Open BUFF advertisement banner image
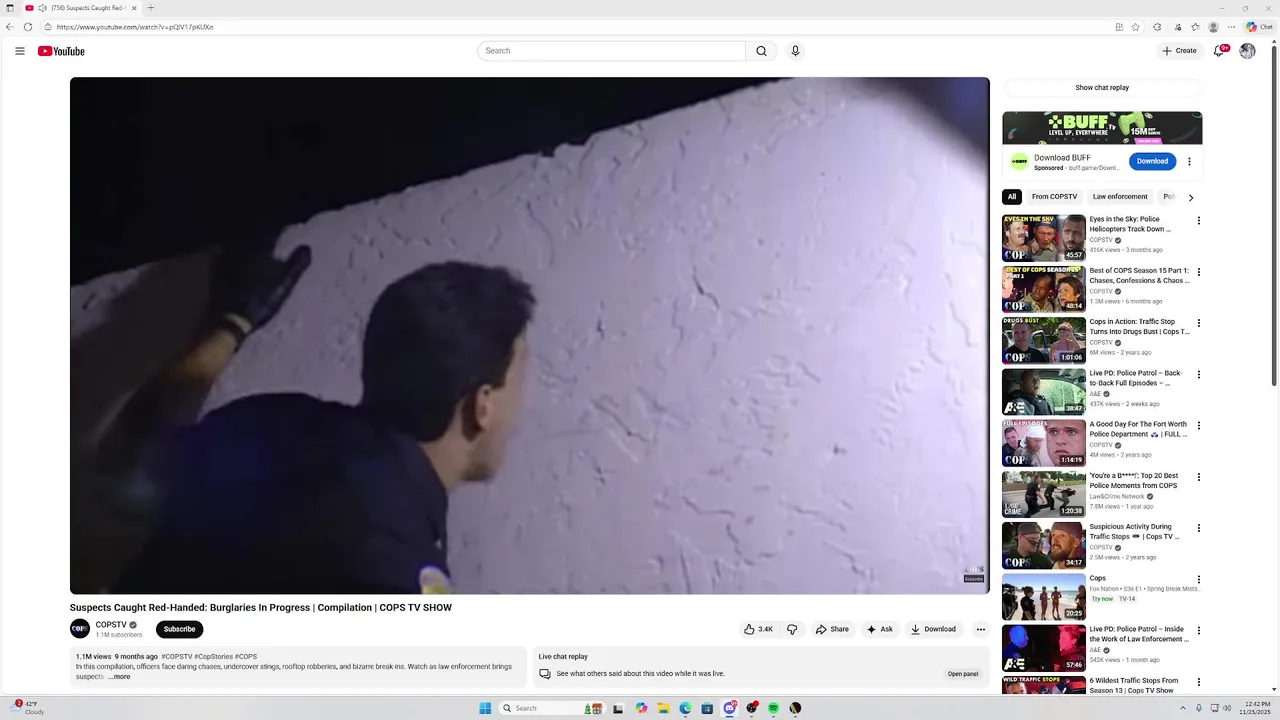The image size is (1280, 720). (1102, 128)
